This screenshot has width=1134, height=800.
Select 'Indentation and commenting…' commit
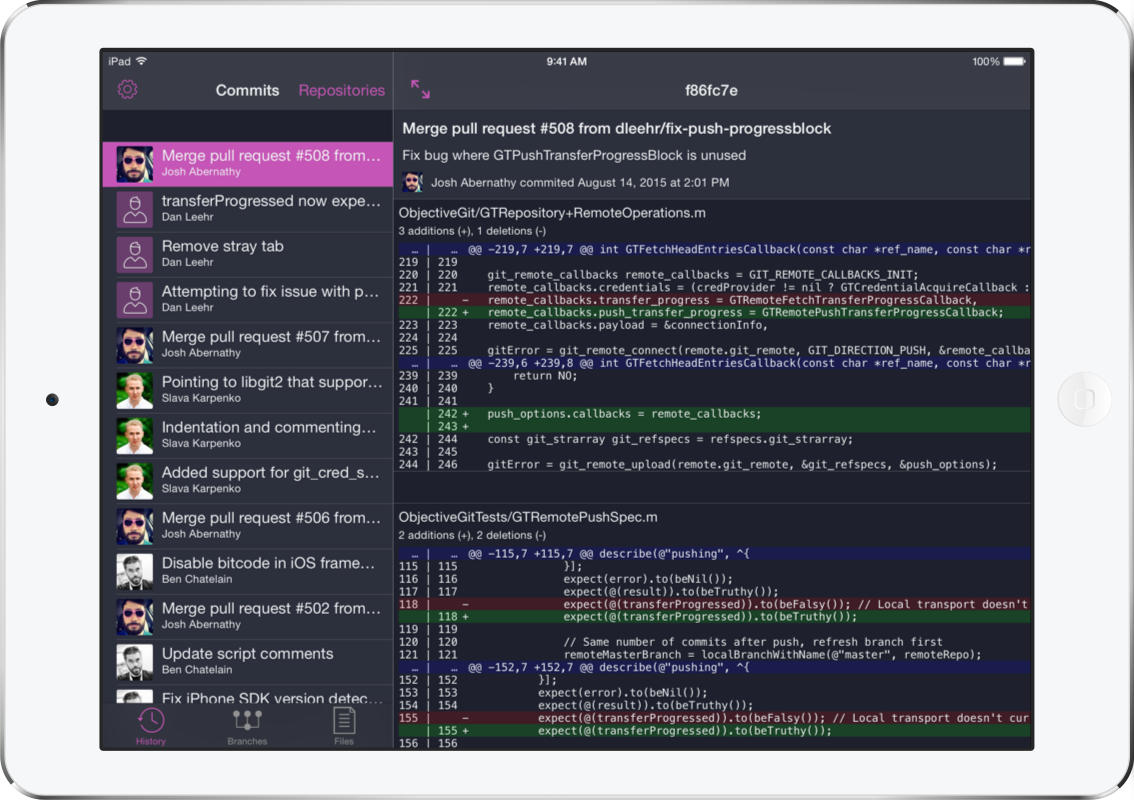click(x=247, y=435)
